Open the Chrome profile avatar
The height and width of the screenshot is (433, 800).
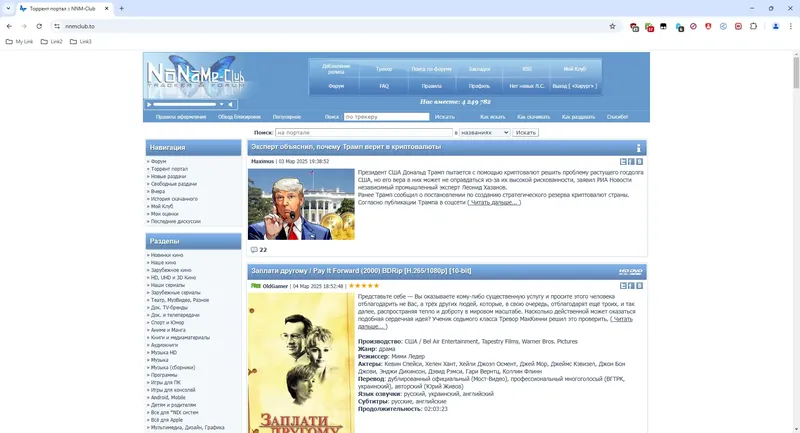click(x=776, y=27)
